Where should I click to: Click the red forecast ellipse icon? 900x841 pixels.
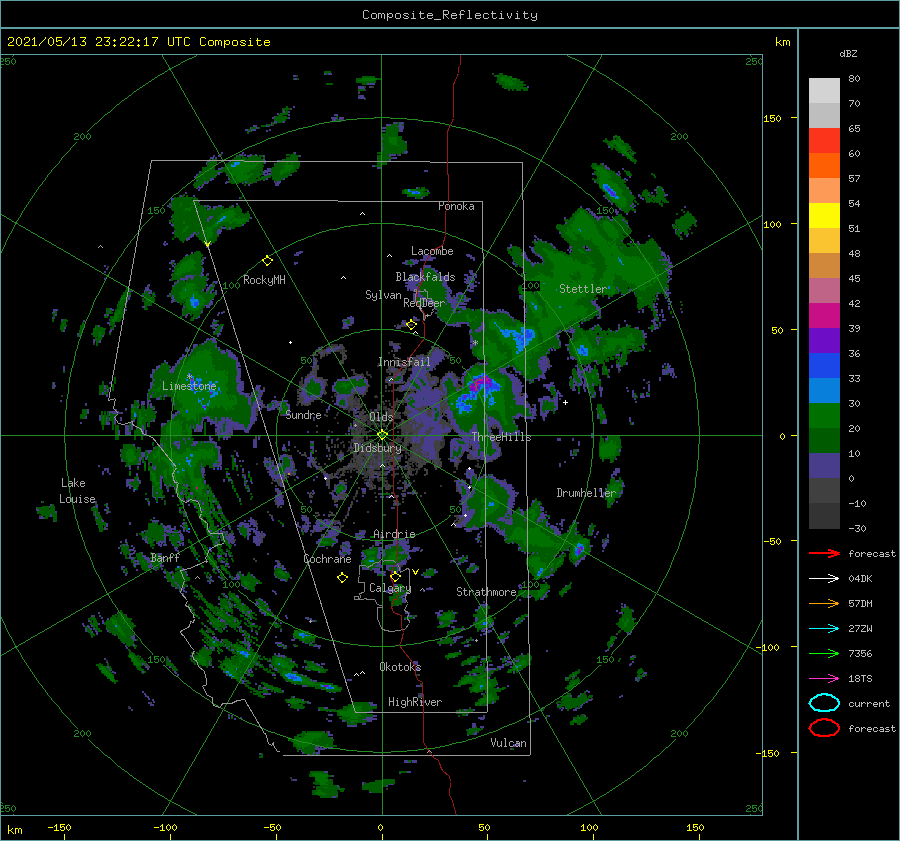click(x=824, y=728)
